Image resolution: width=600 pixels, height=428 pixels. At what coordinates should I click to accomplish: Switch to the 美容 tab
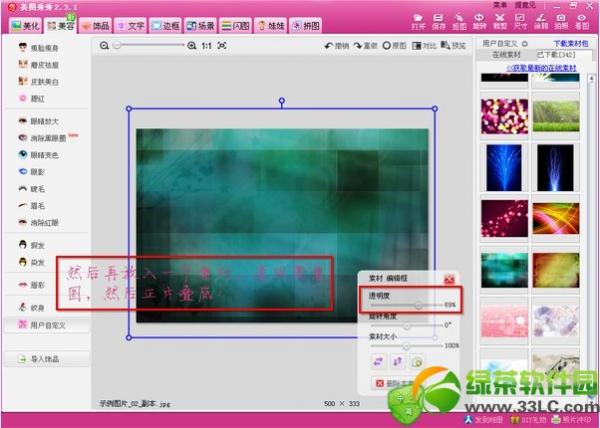pyautogui.click(x=61, y=26)
